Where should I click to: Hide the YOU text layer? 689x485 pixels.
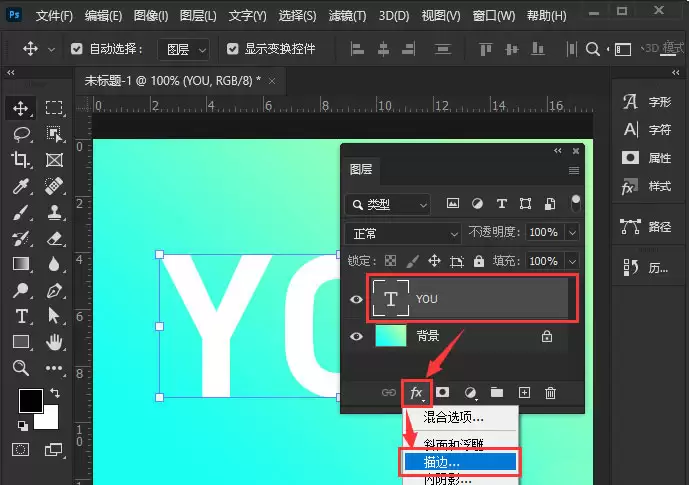coord(356,299)
